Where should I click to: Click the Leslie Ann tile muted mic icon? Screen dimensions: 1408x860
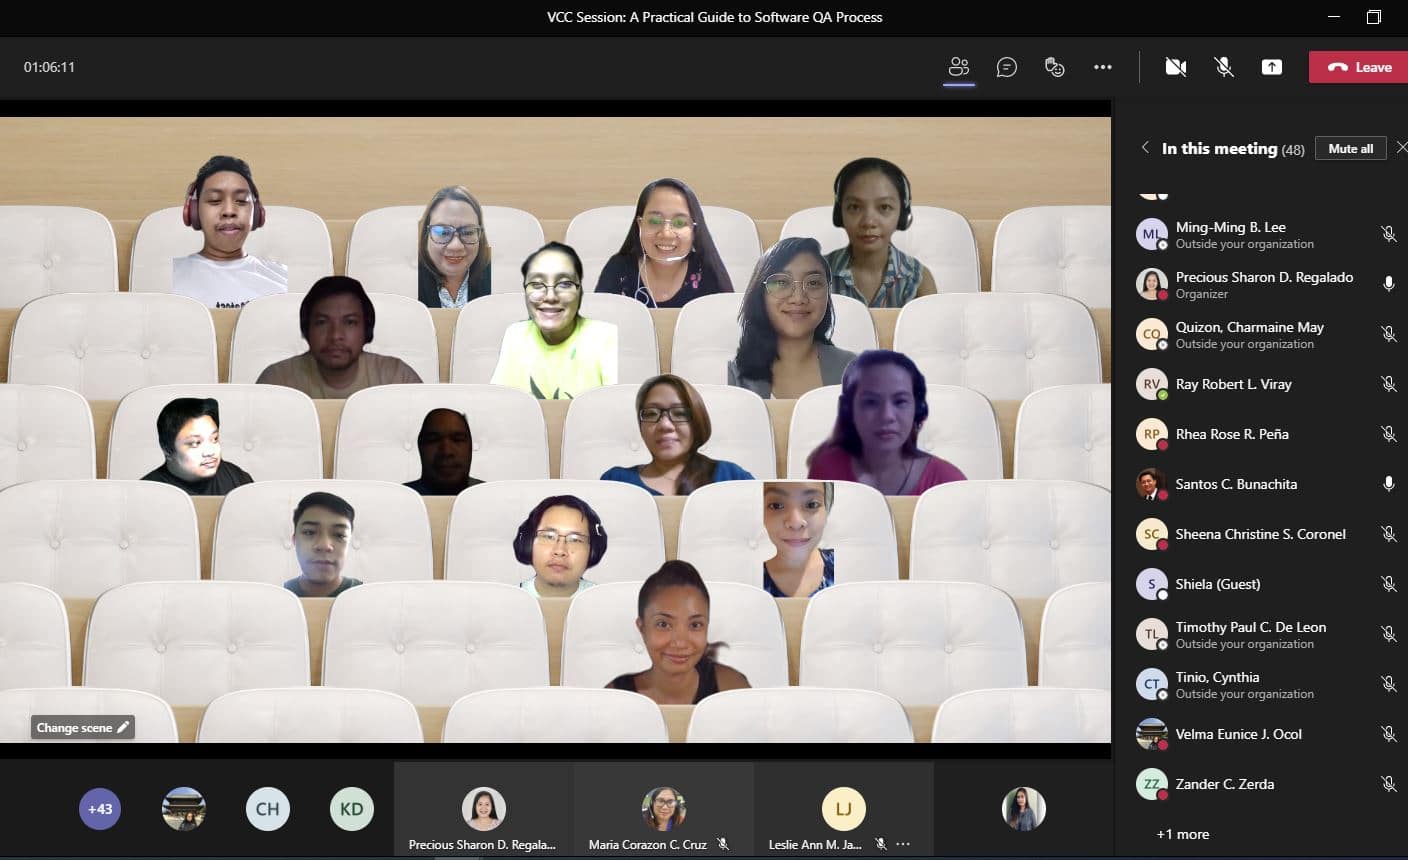point(881,844)
